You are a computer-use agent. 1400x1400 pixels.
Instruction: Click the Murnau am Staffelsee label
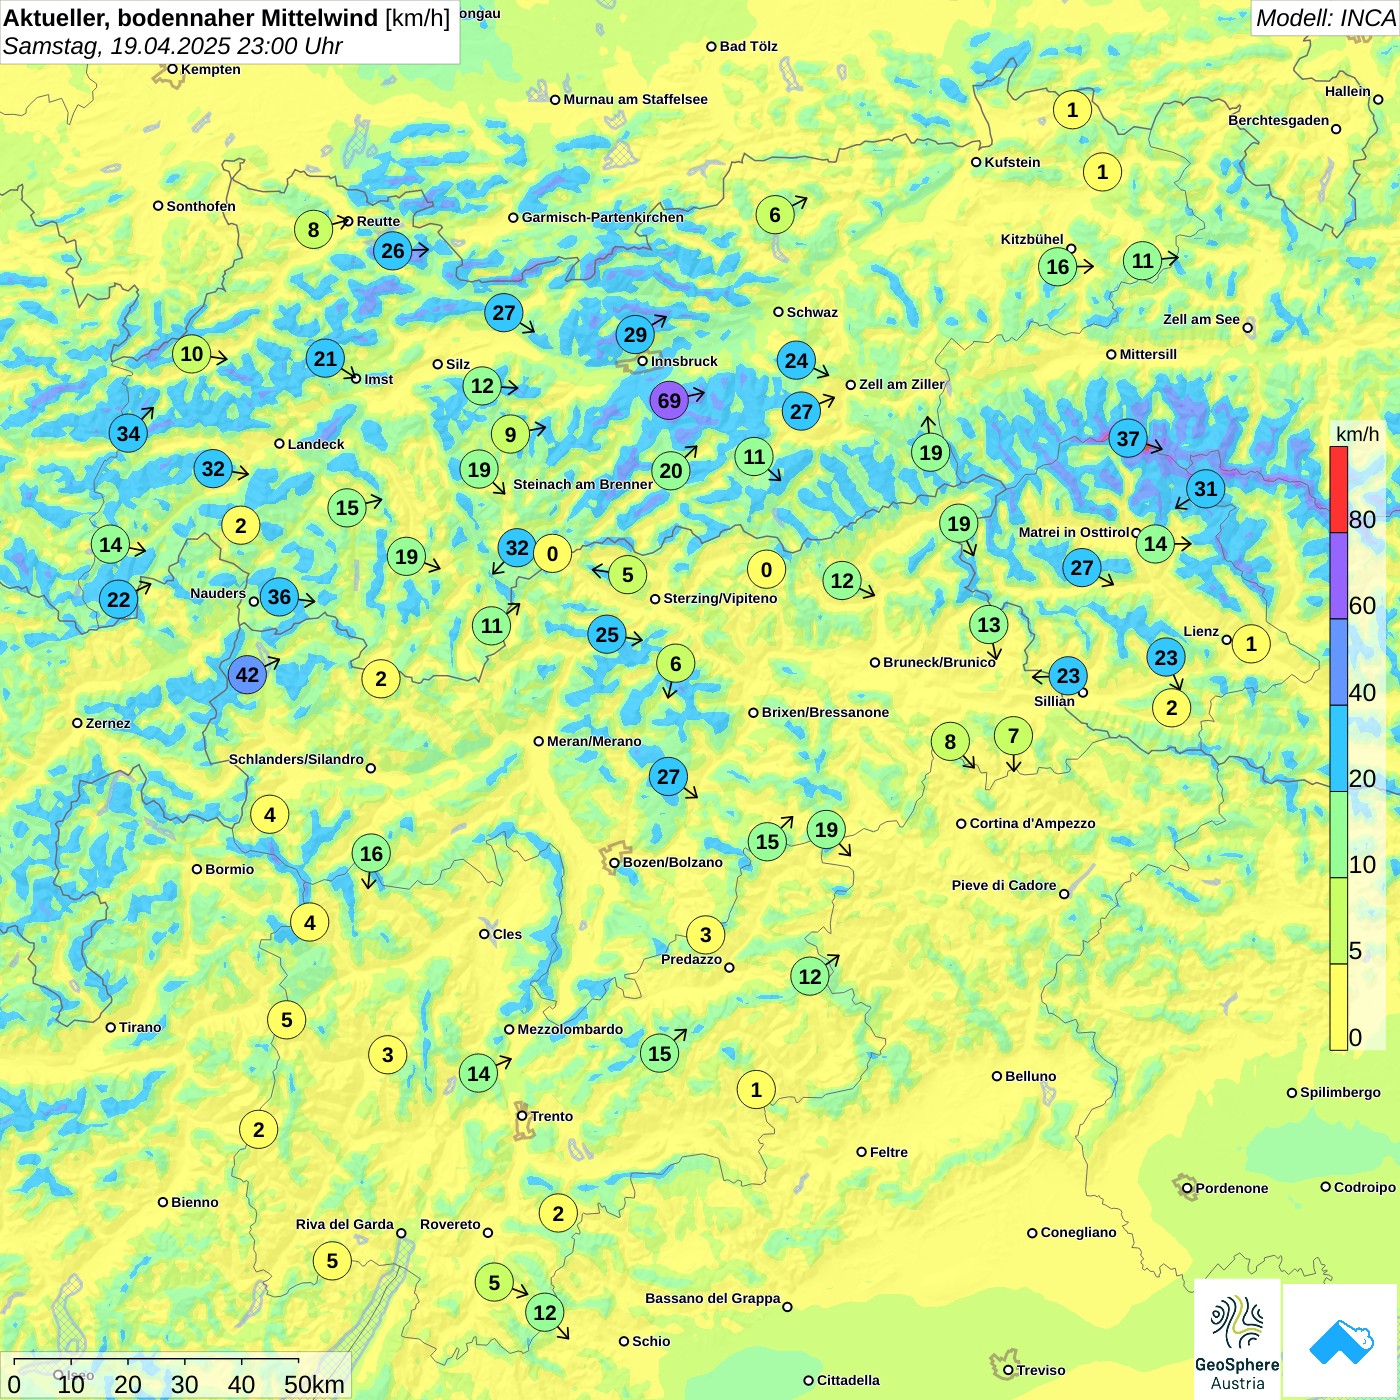coord(635,99)
